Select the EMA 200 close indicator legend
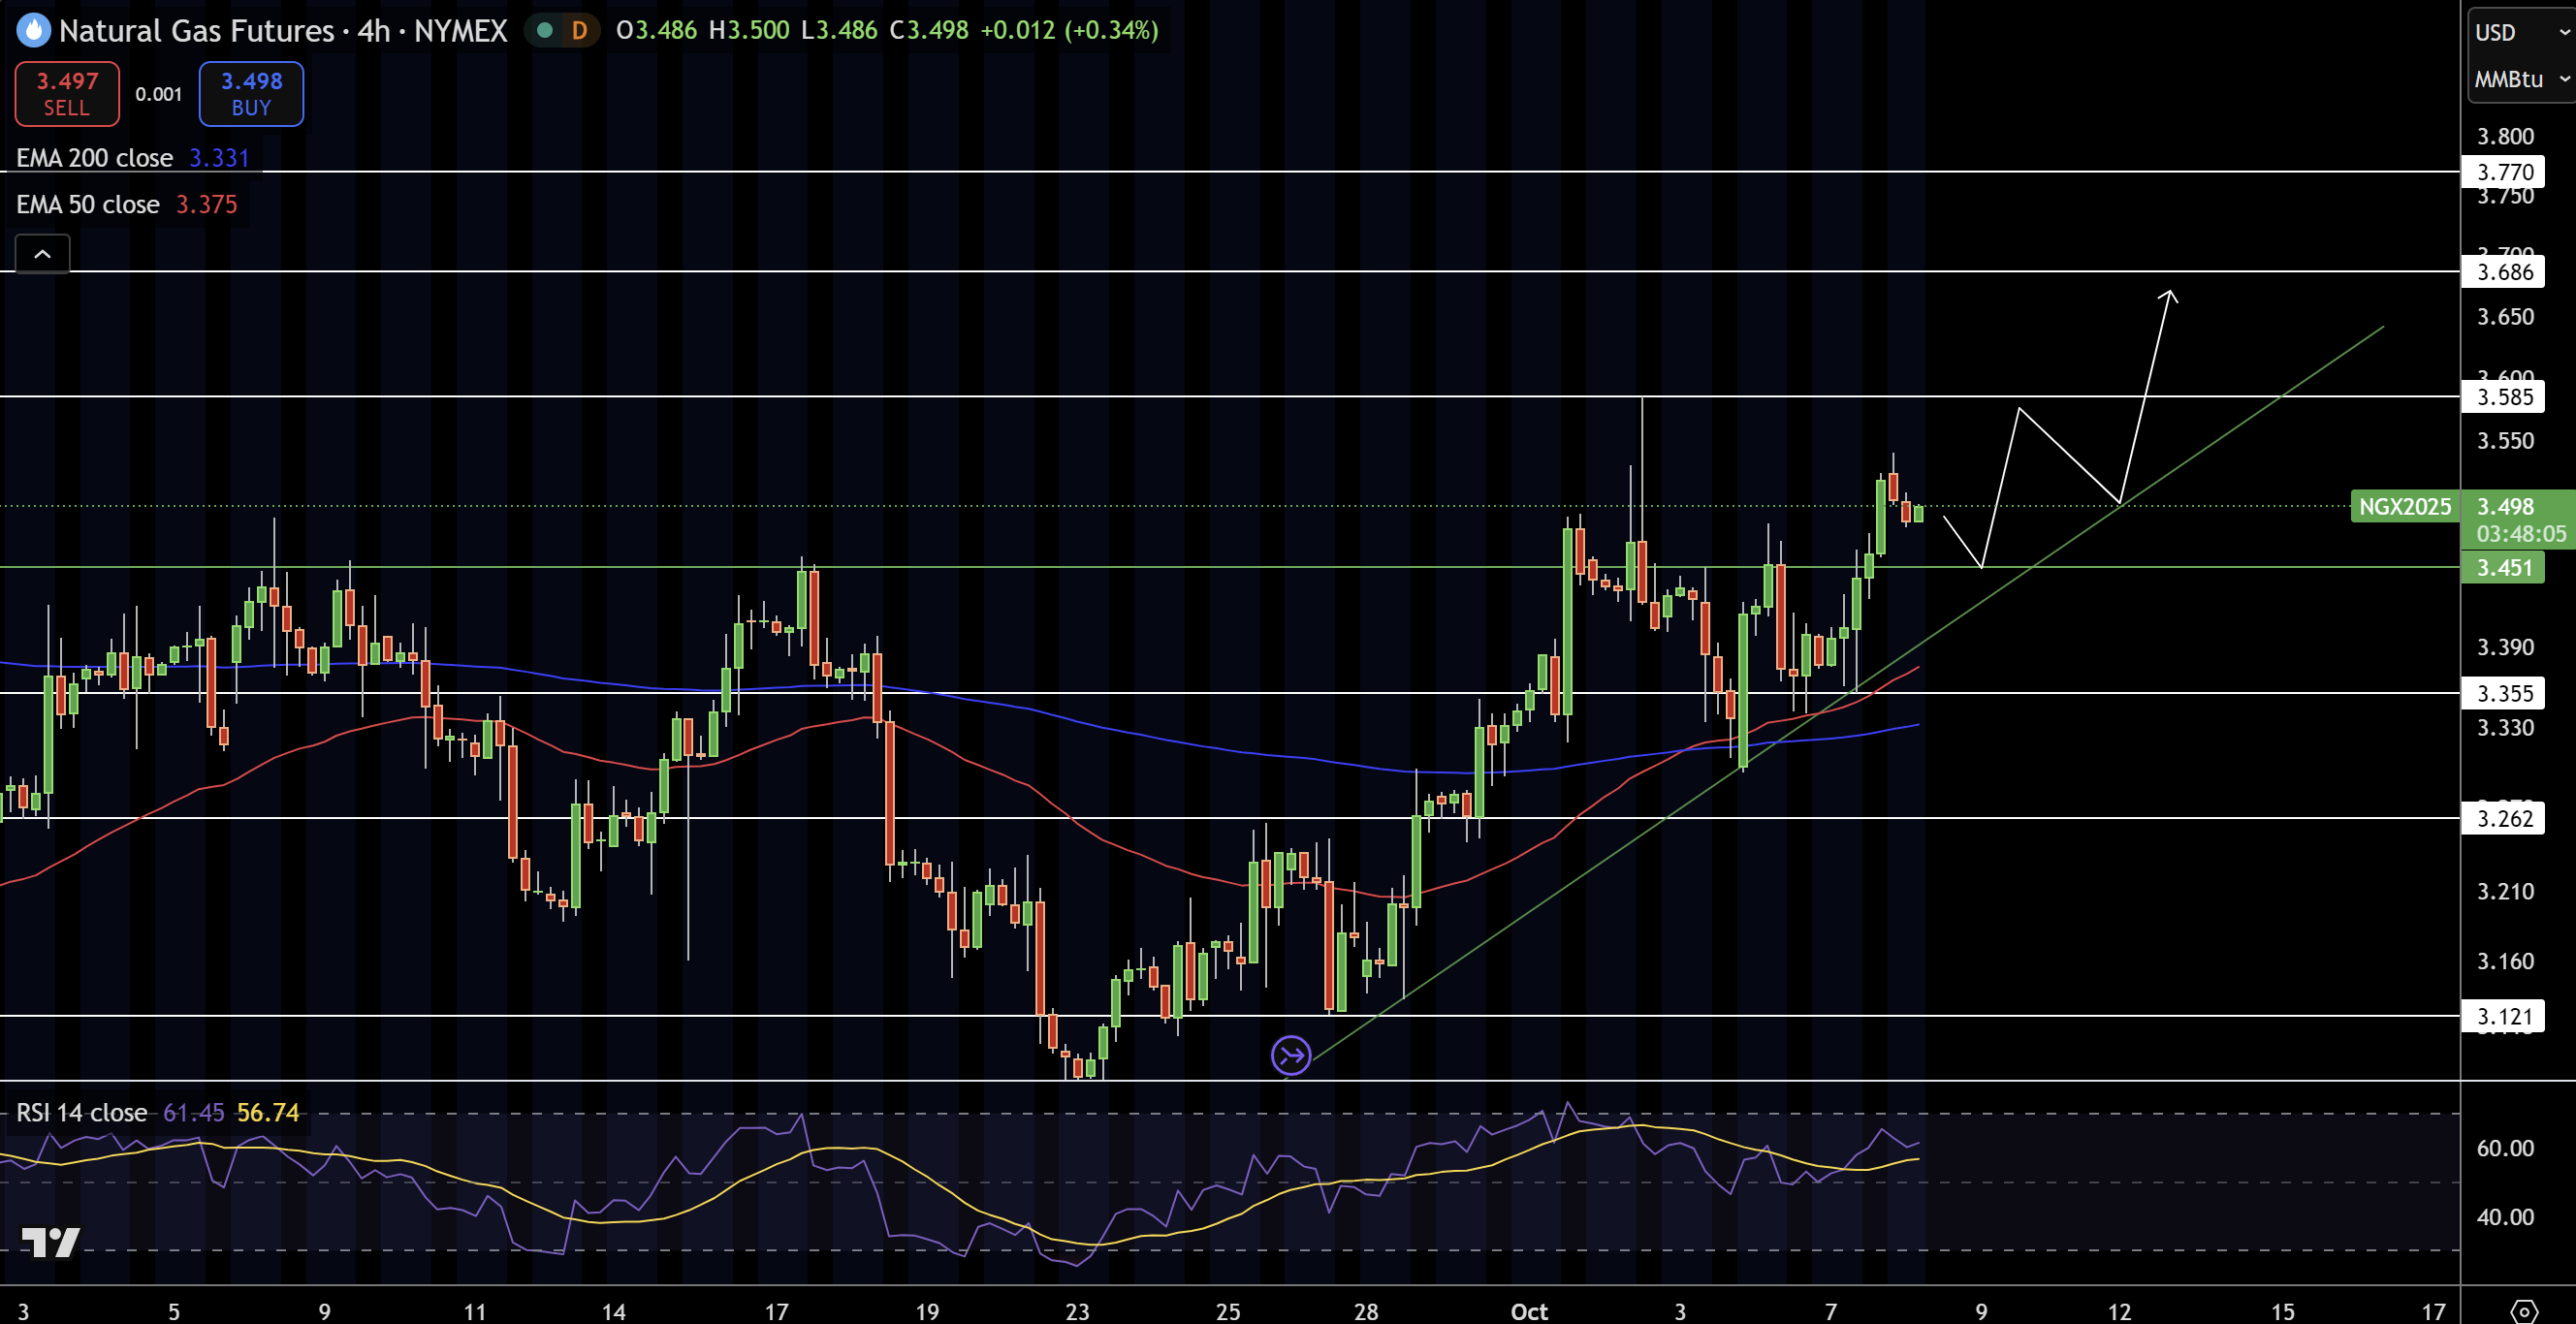 click(x=94, y=158)
